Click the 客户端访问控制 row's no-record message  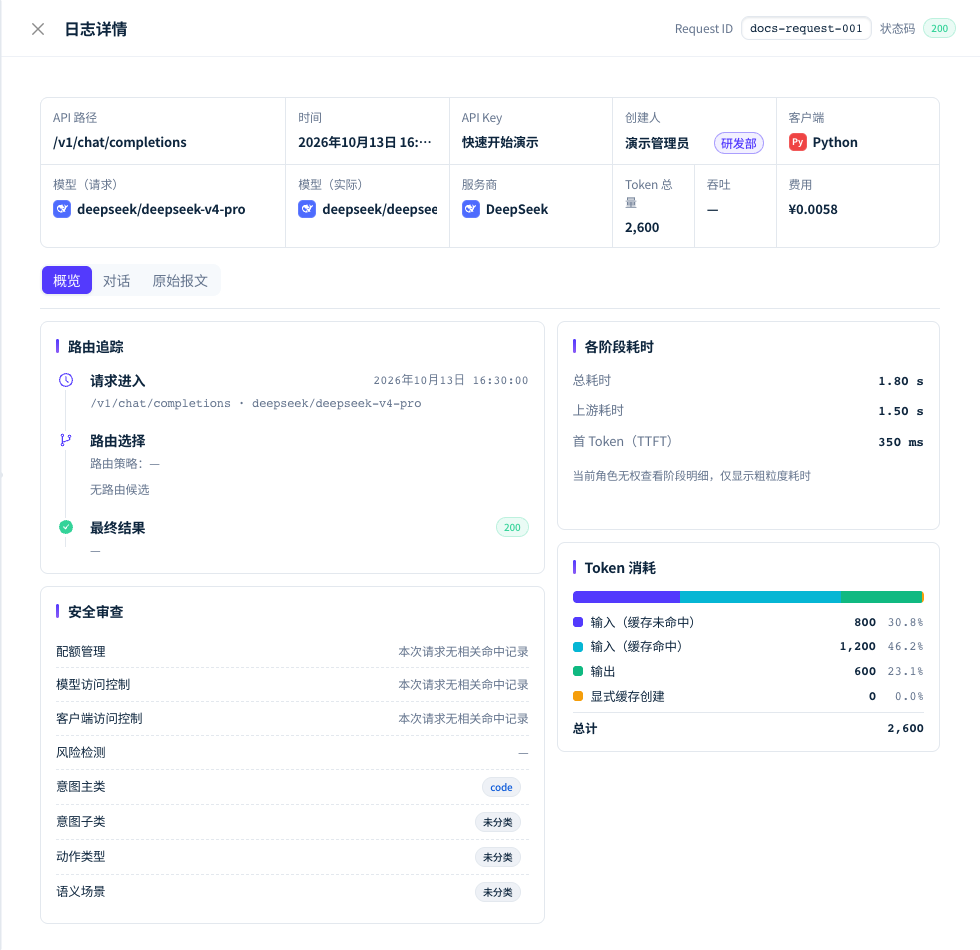[463, 719]
